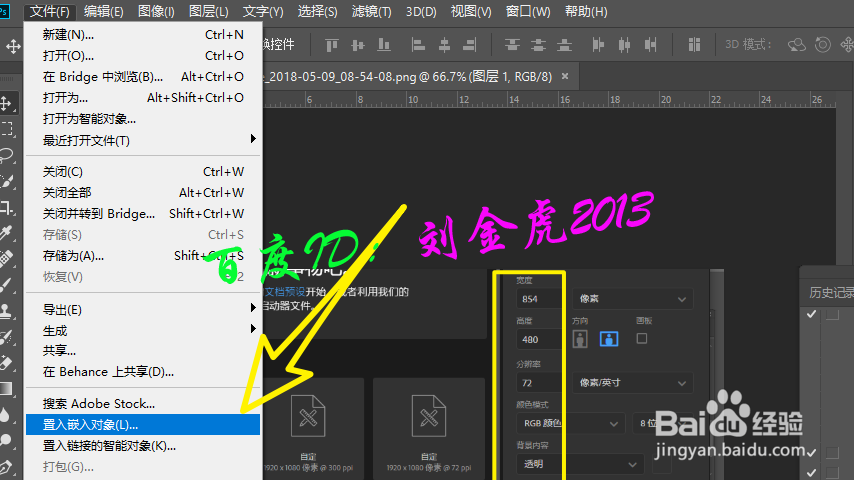Open the 帮助 menu

(586, 11)
